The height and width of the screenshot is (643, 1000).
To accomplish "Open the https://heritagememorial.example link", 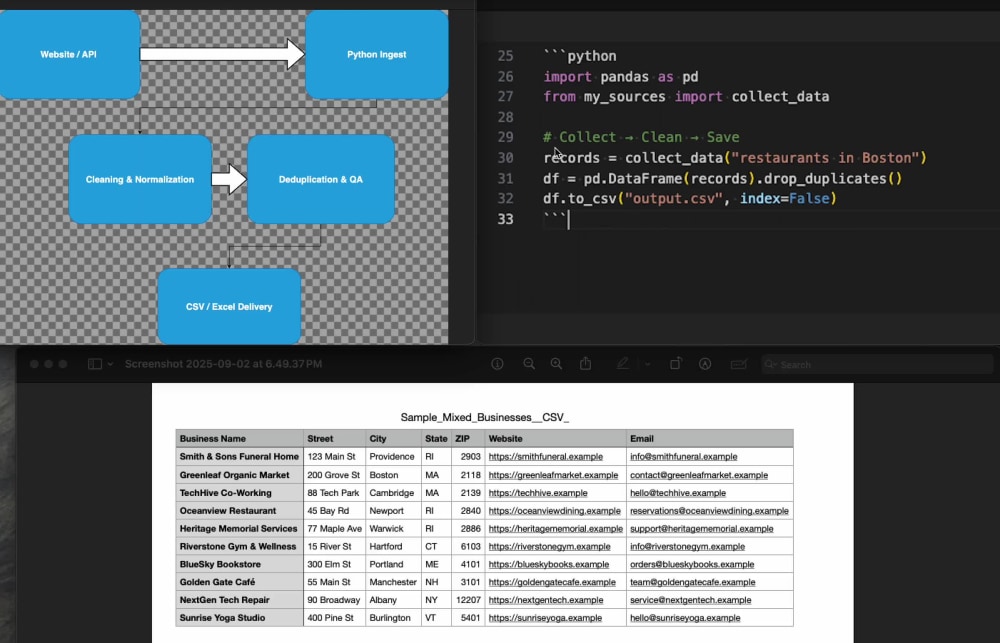I will [555, 529].
